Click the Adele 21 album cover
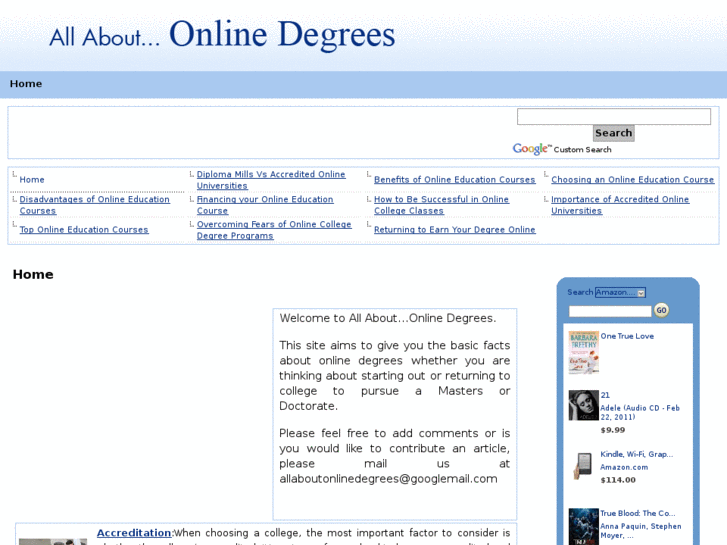Screen dimensions: 727x545 tap(584, 405)
